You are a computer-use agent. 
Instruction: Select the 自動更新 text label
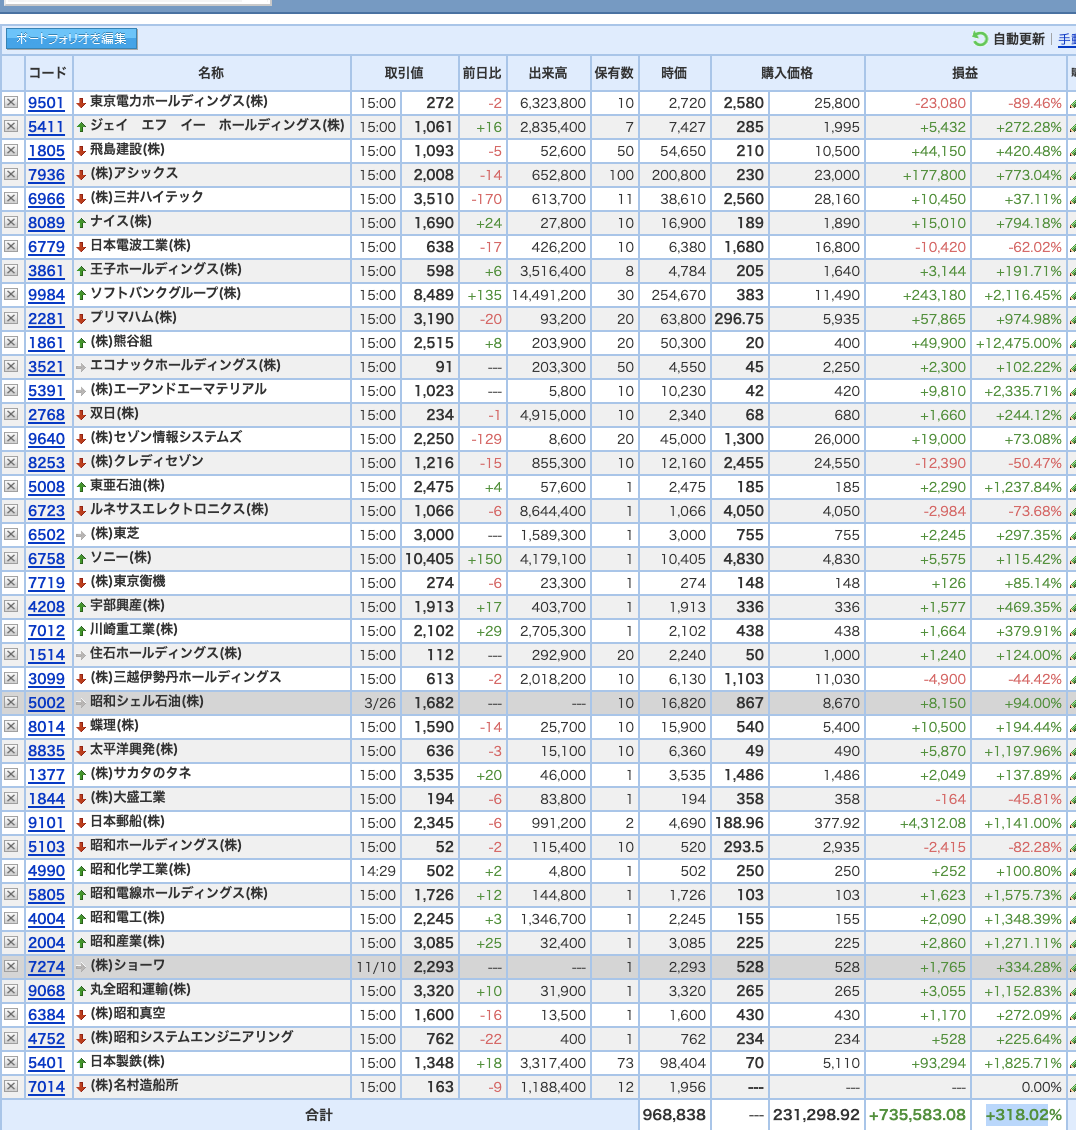(x=1018, y=39)
